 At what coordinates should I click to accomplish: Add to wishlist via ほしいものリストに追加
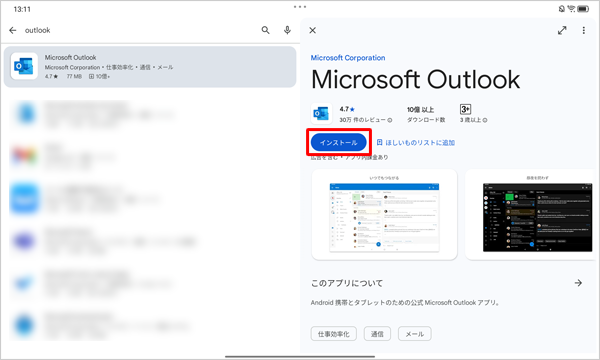tap(416, 143)
